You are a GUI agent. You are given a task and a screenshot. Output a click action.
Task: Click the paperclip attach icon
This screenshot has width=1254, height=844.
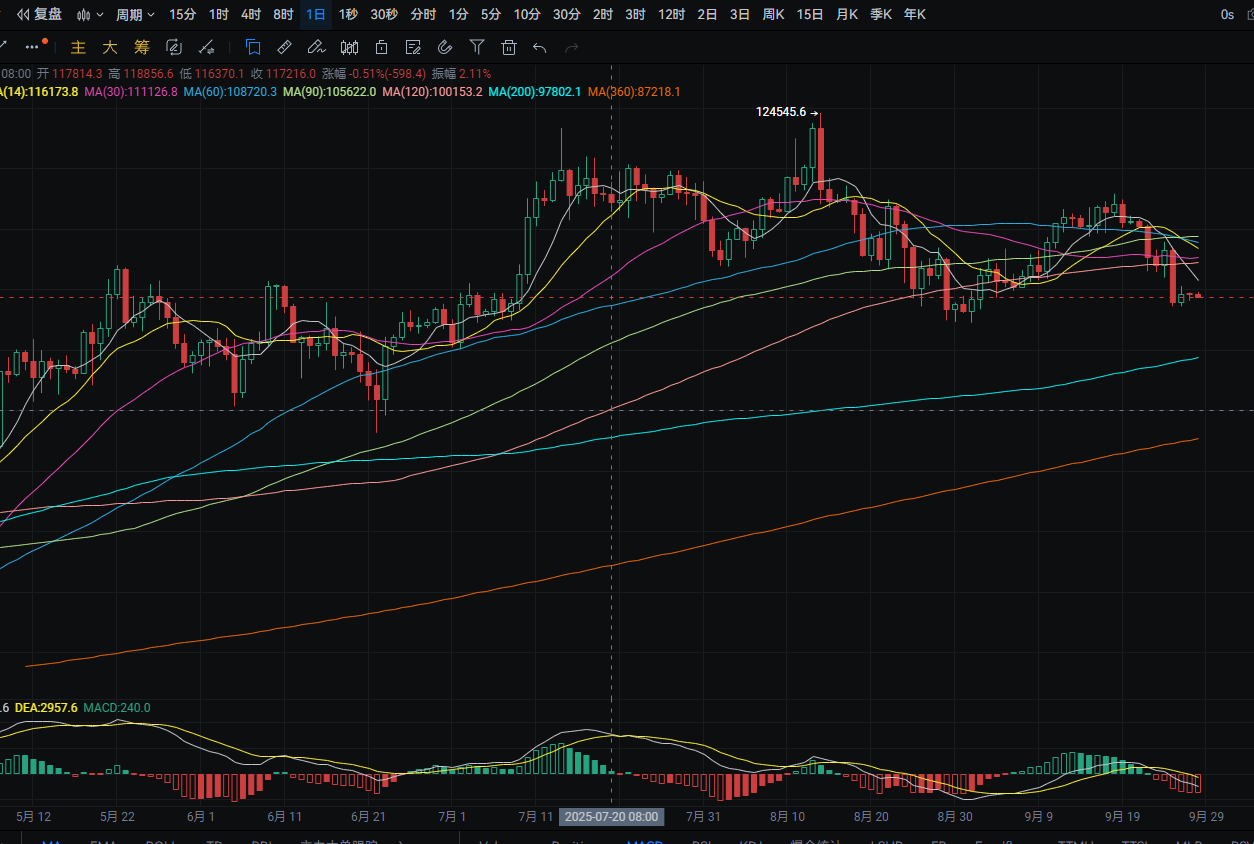(445, 47)
